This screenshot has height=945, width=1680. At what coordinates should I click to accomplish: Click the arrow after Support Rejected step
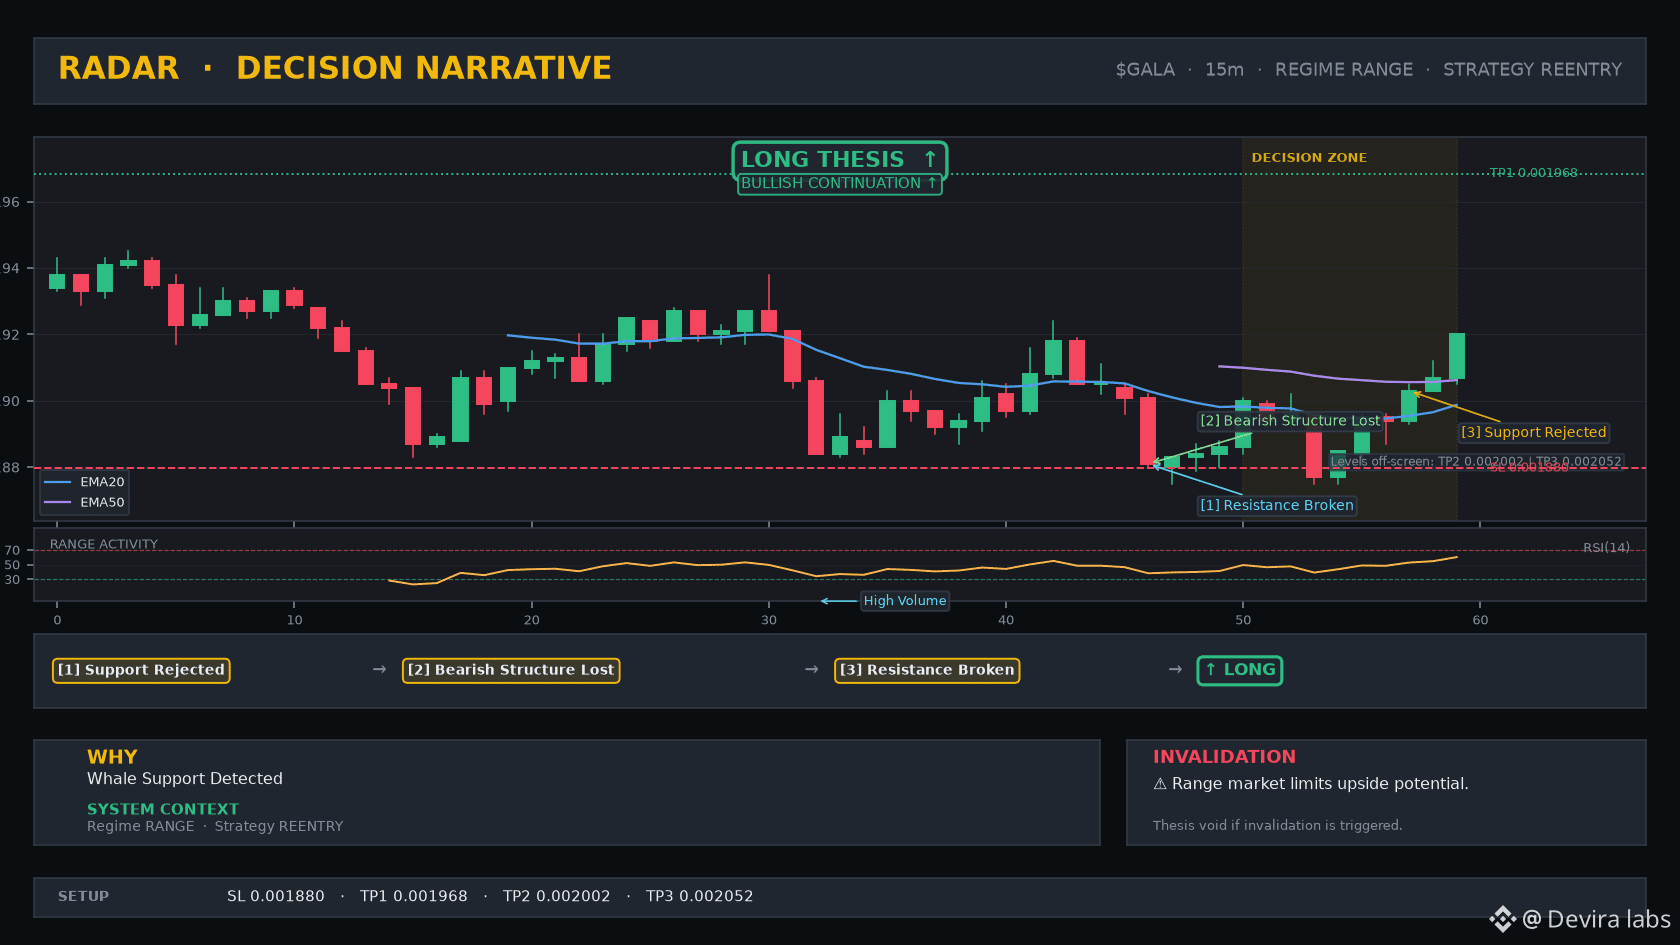click(x=379, y=669)
